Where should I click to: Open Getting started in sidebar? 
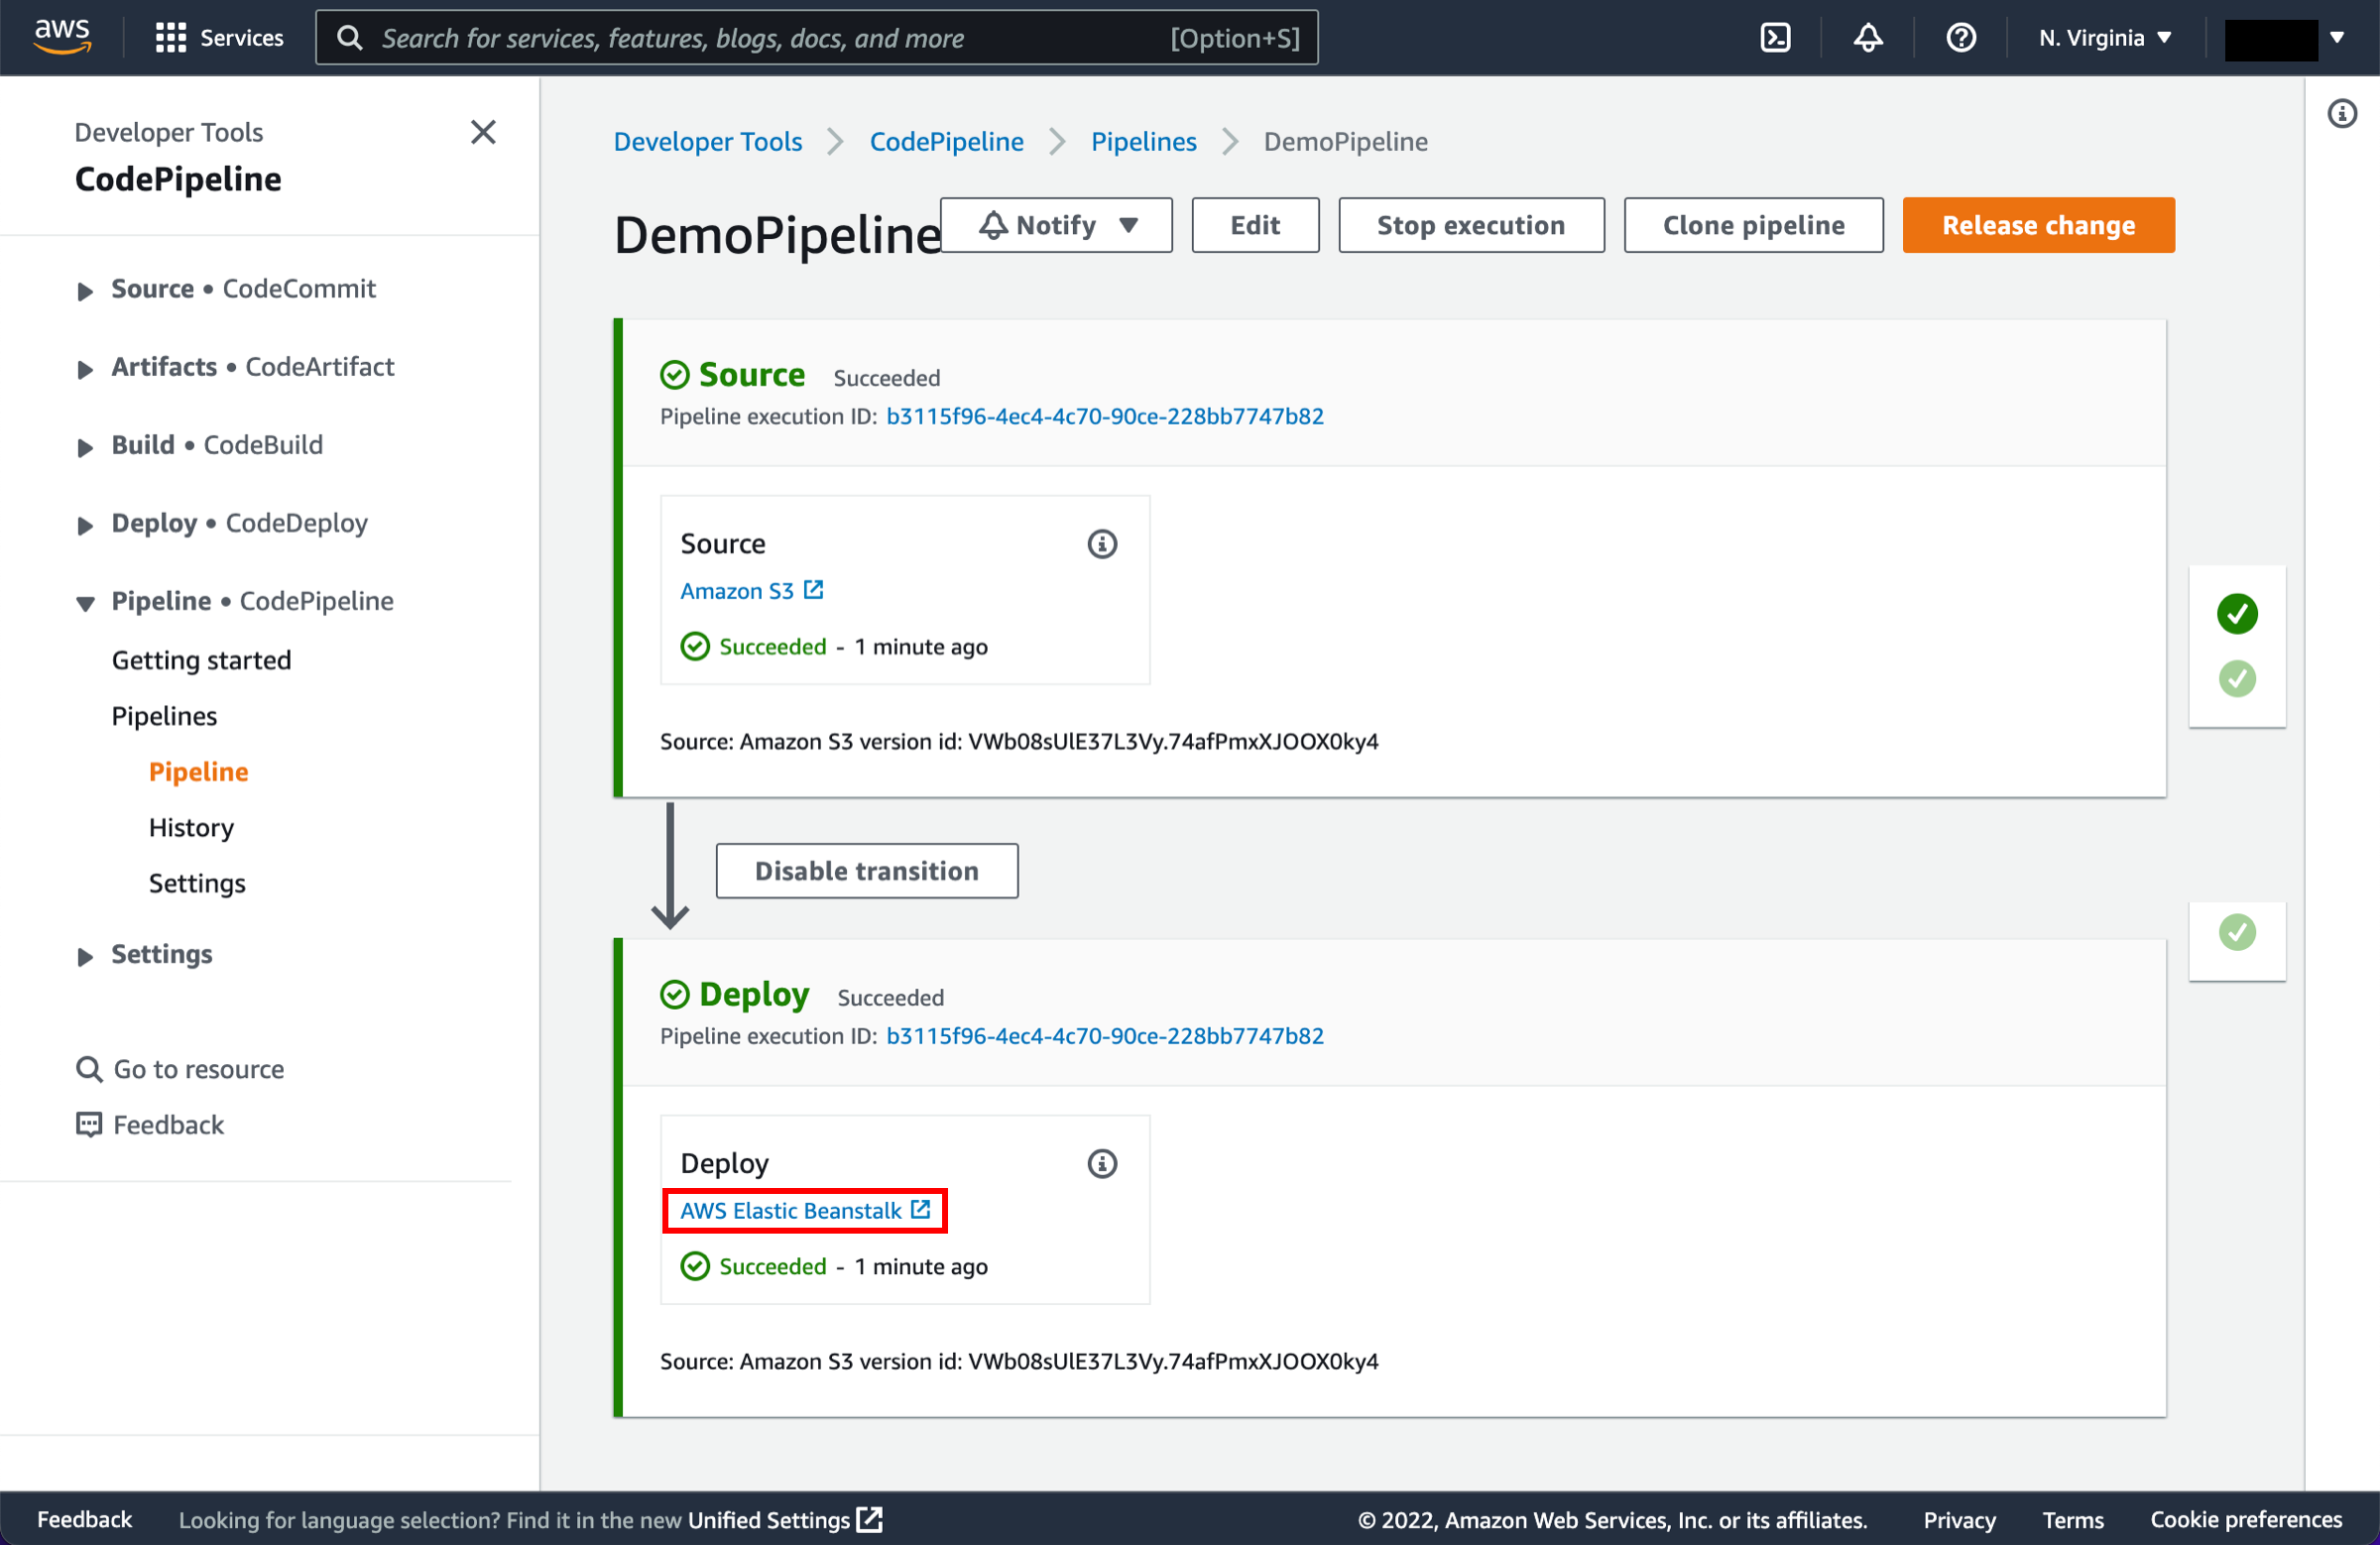point(201,660)
